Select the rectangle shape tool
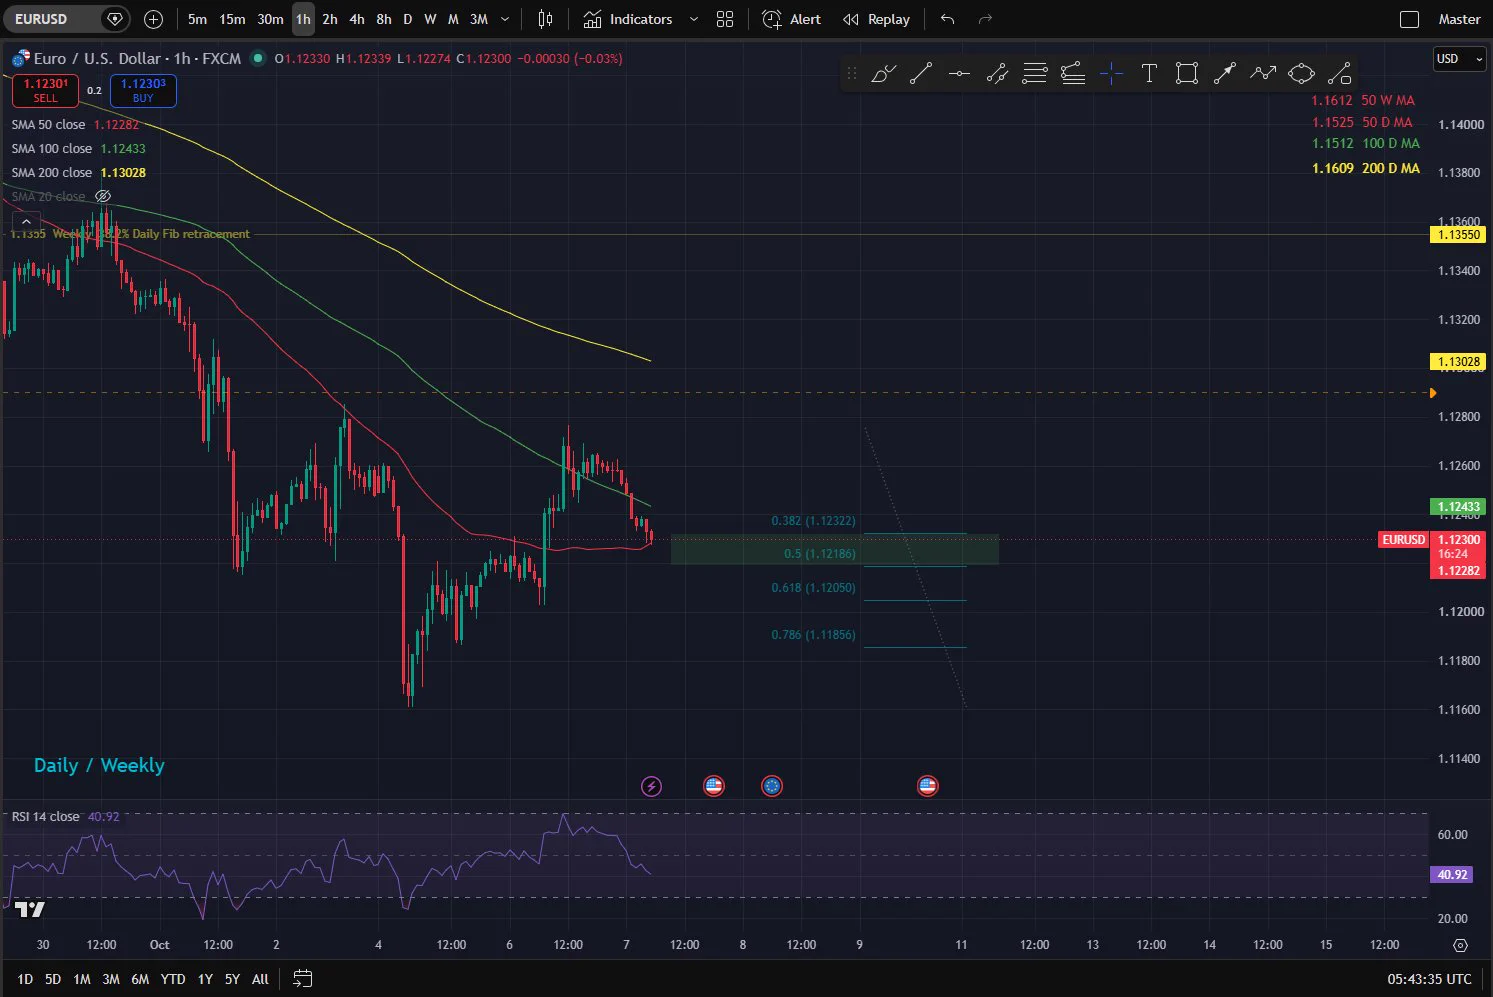The image size is (1493, 997). (x=1187, y=73)
